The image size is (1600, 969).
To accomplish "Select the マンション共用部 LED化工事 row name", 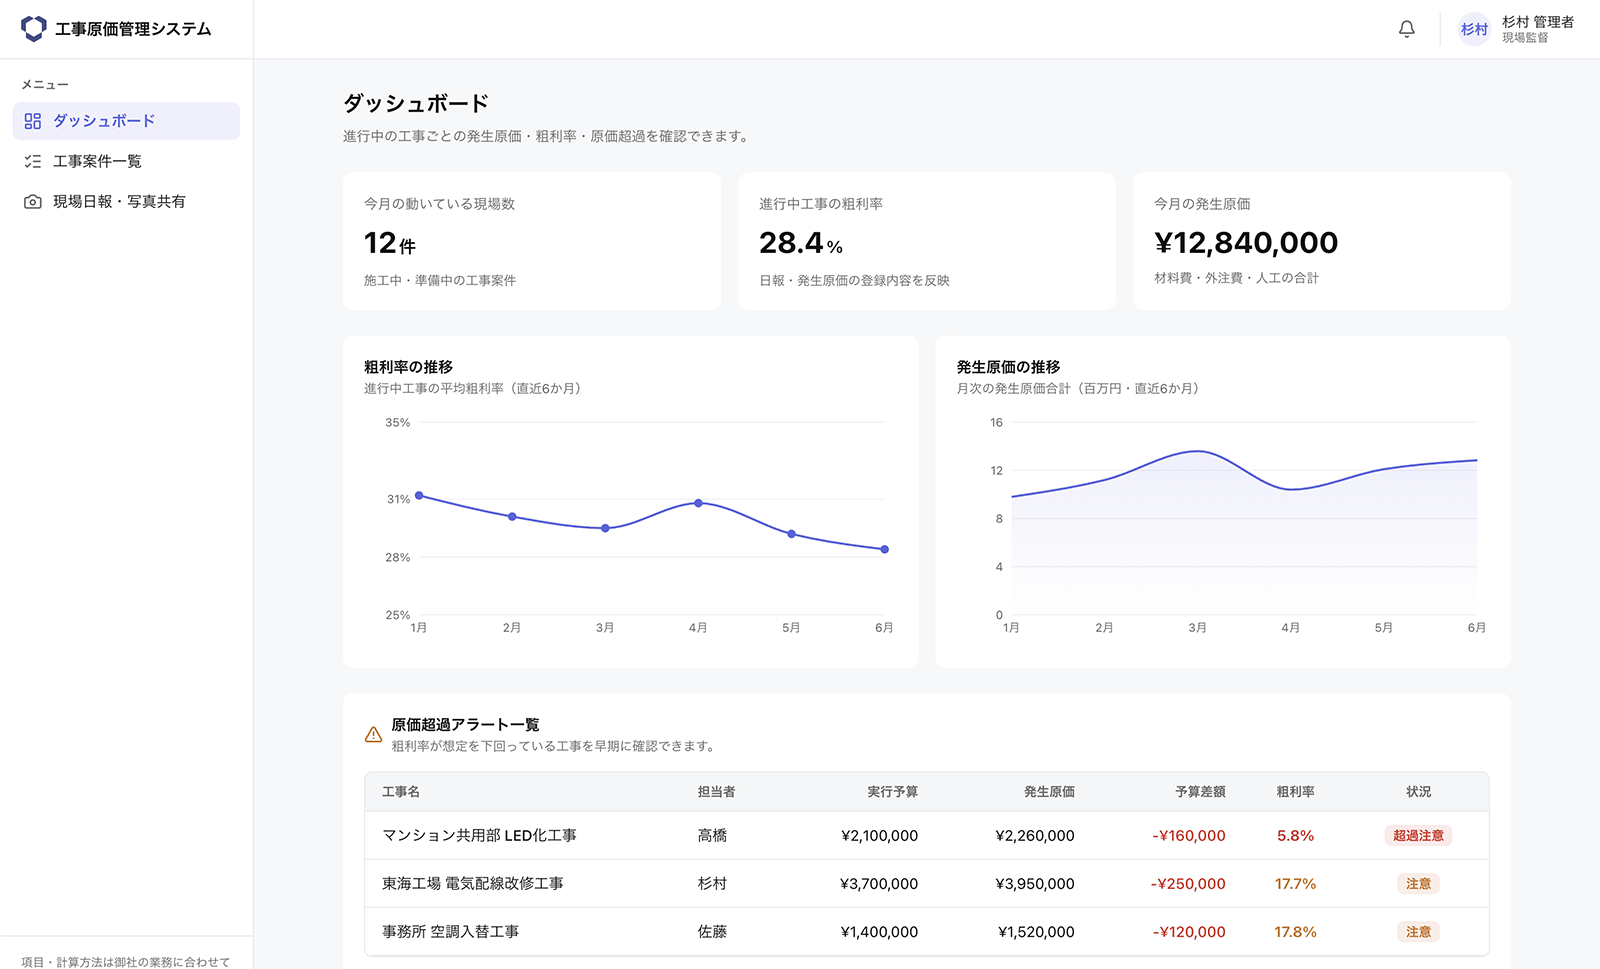I will 479,835.
